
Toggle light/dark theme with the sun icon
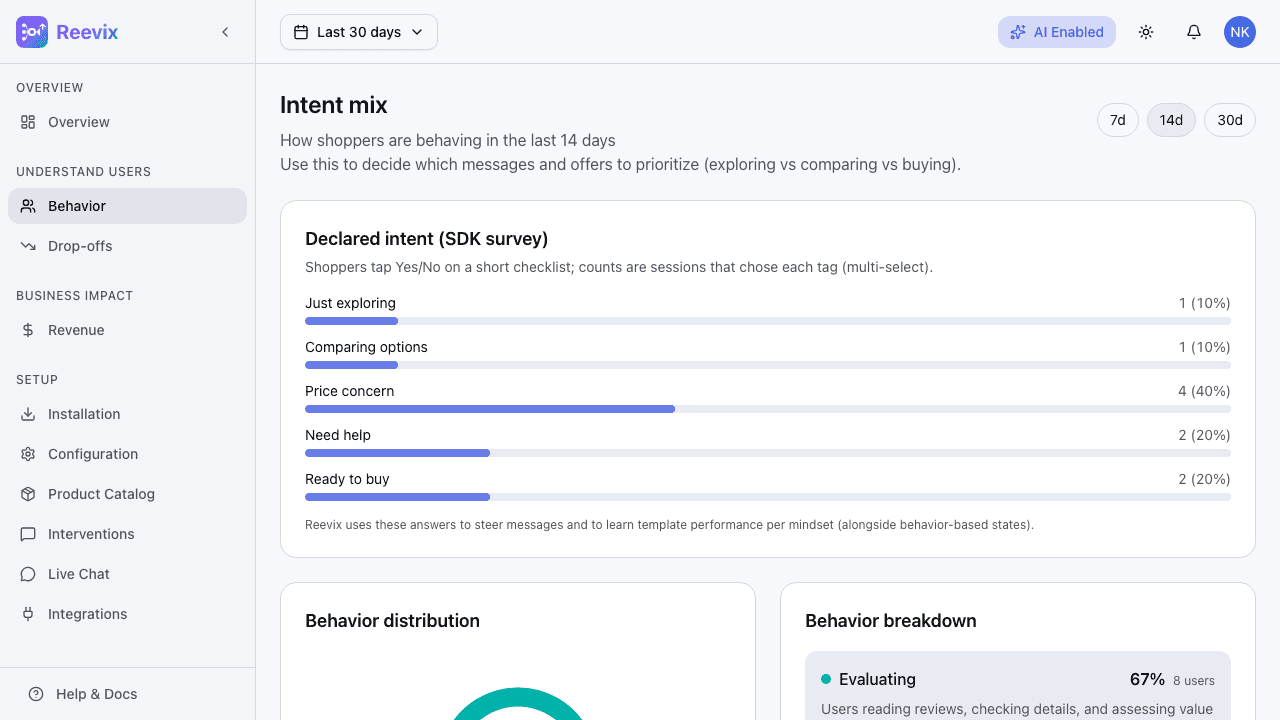[x=1146, y=31]
